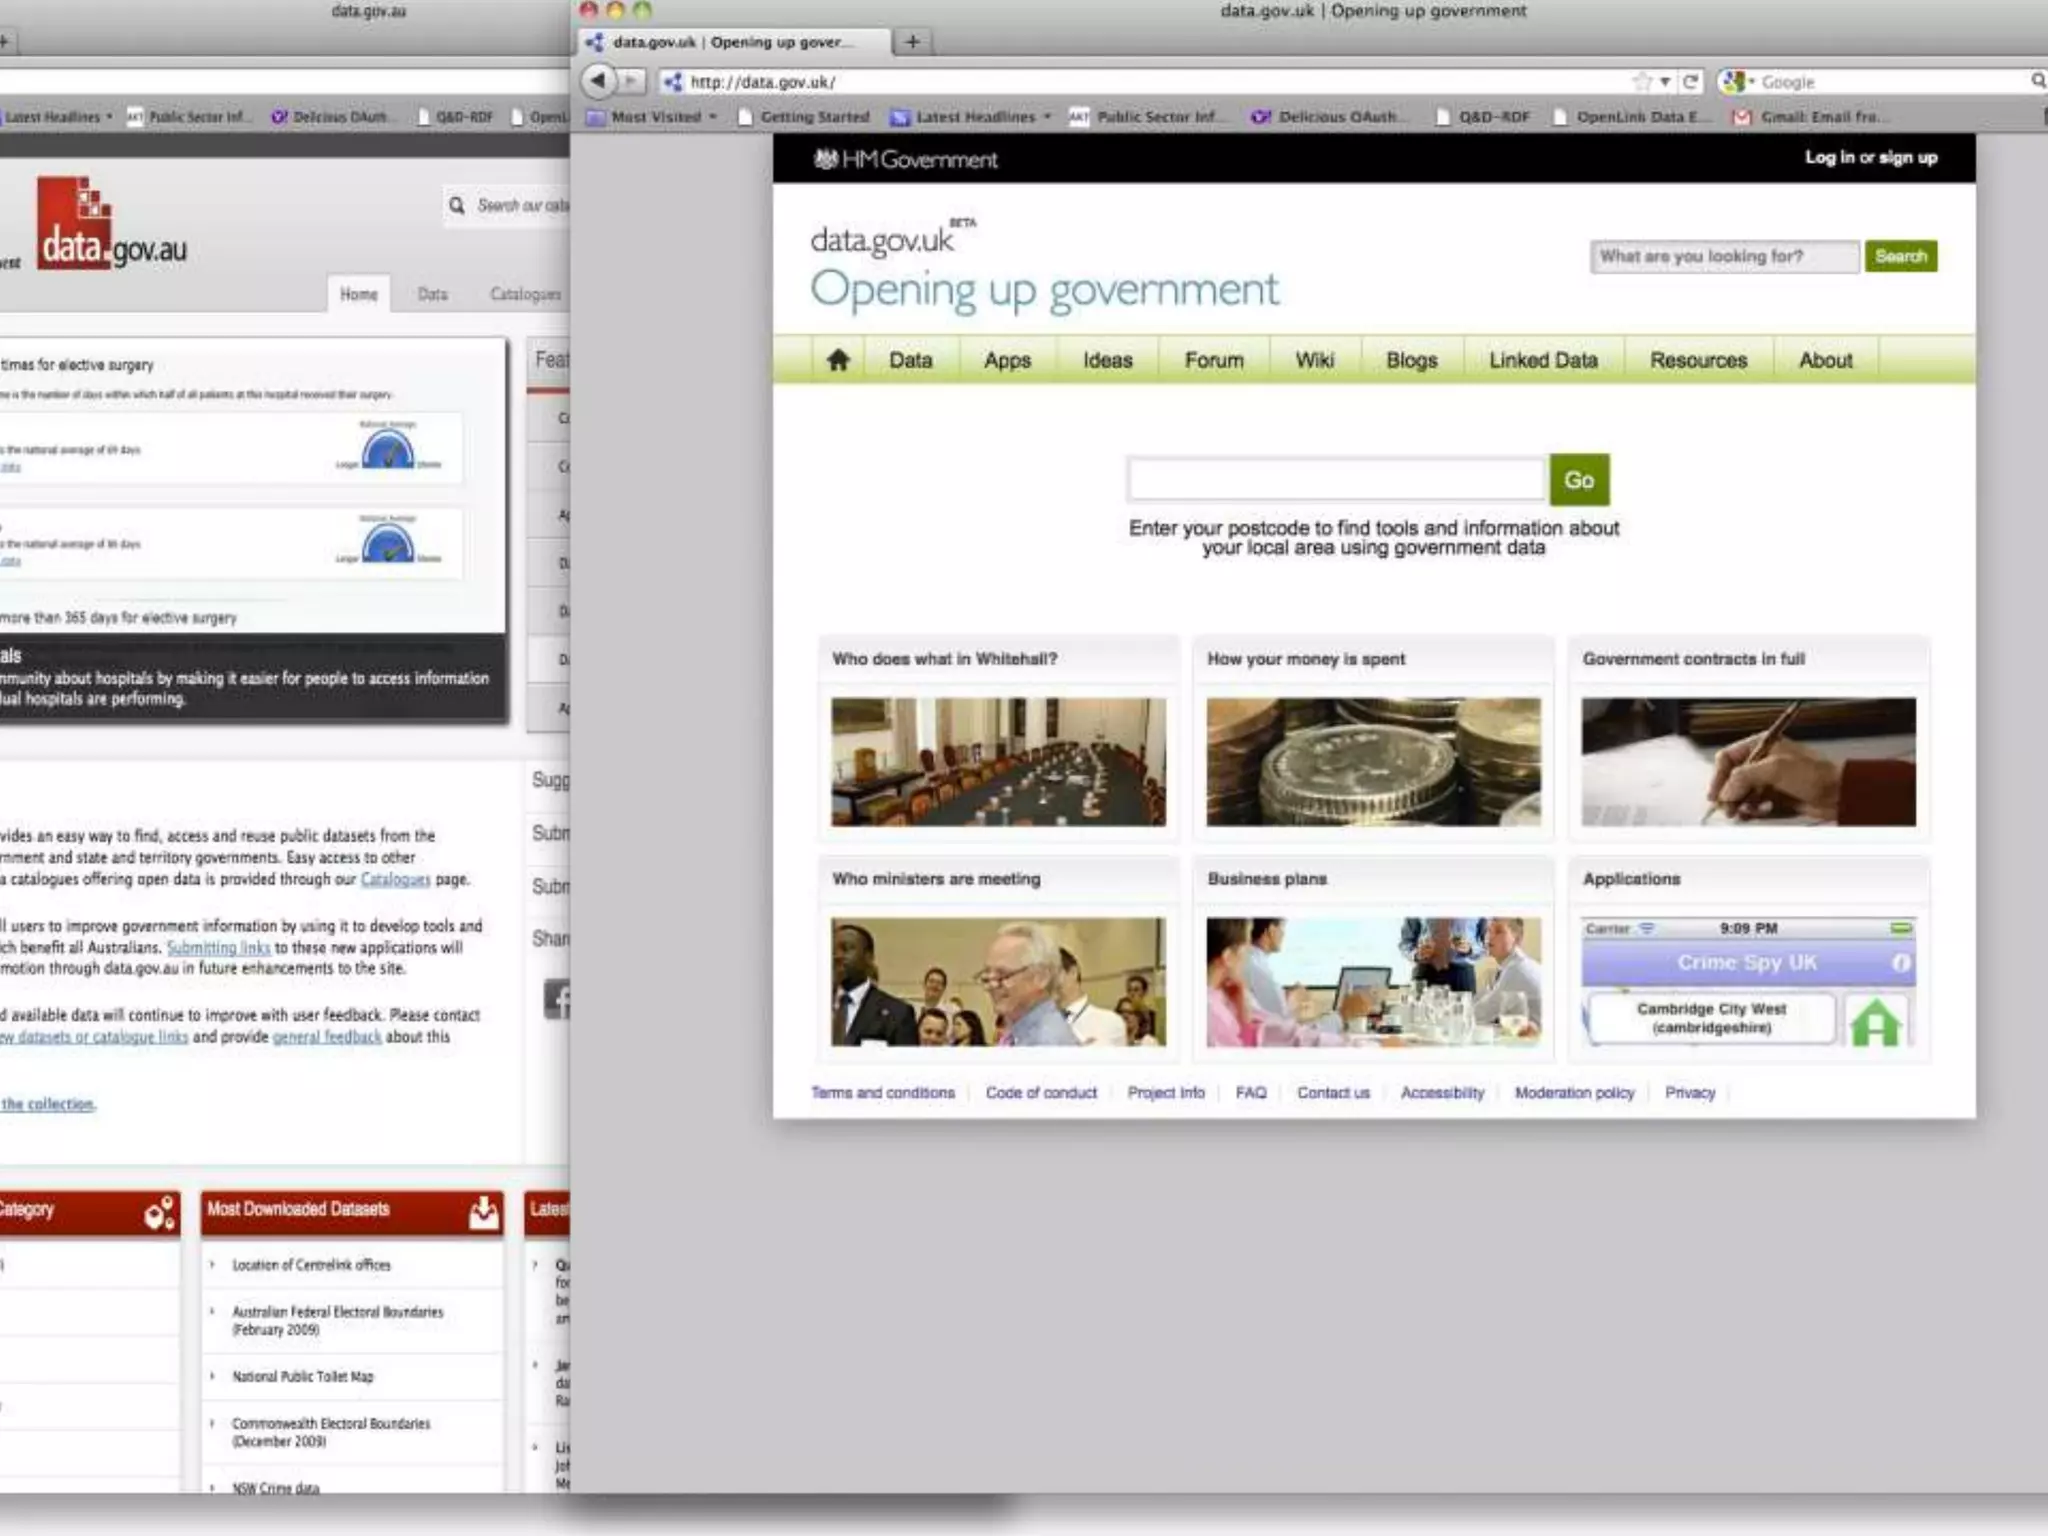
Task: Click the reload page icon
Action: (x=1690, y=81)
